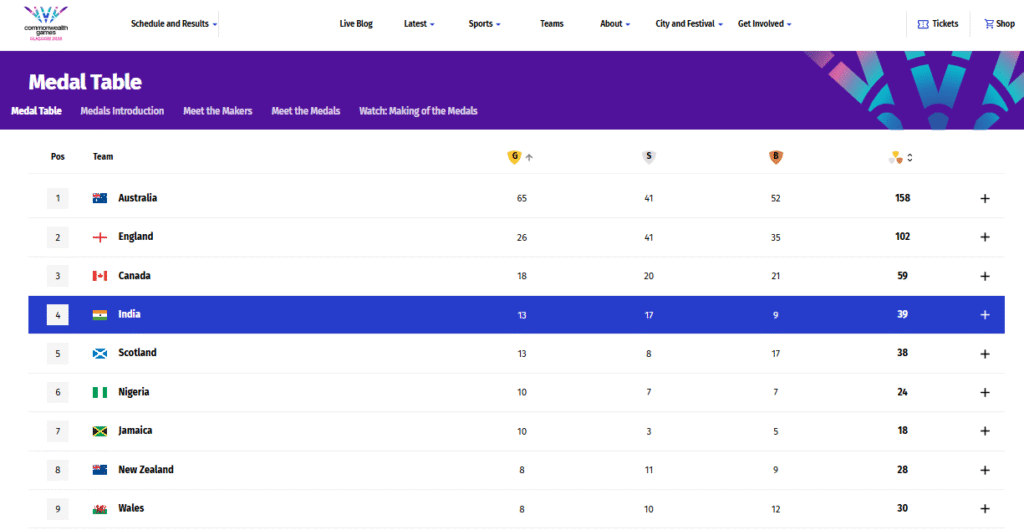The image size is (1024, 530).
Task: Click New Zealand's total of 28
Action: tap(903, 469)
